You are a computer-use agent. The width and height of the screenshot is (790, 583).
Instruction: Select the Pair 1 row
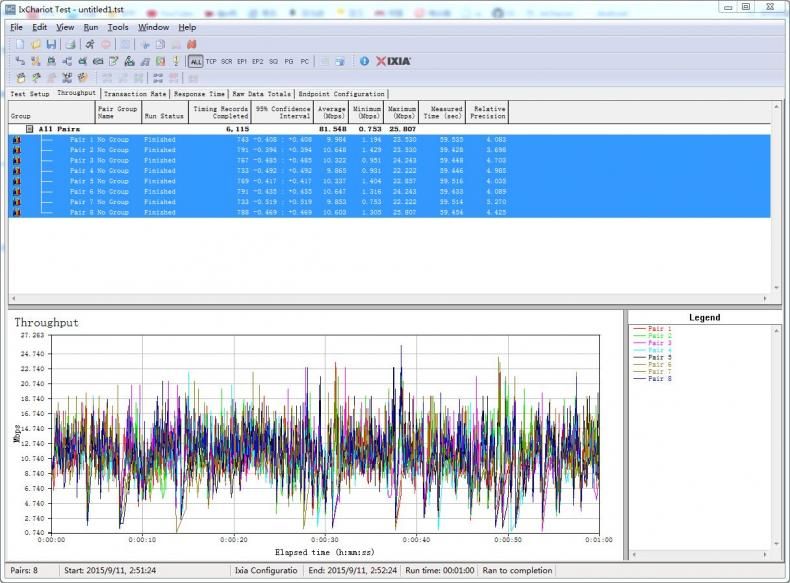389,140
